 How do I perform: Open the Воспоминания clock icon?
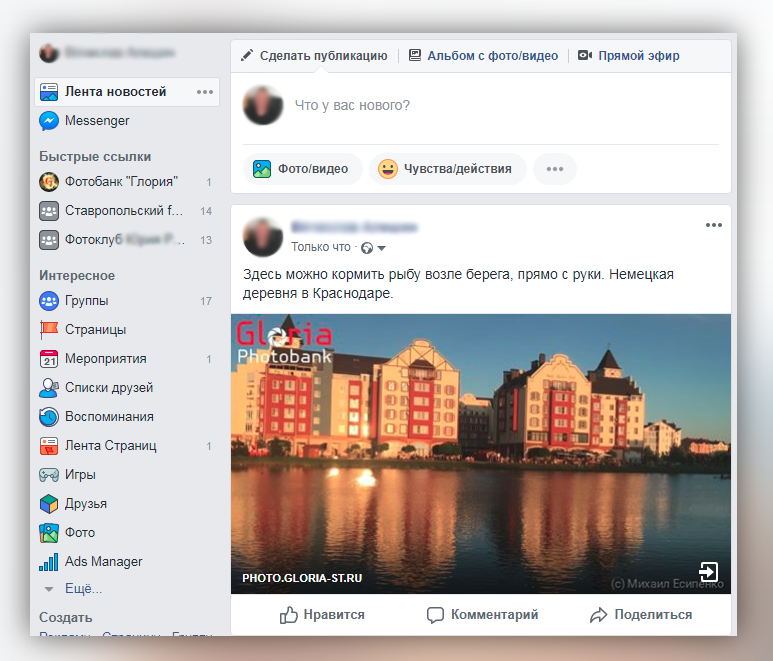[x=49, y=417]
